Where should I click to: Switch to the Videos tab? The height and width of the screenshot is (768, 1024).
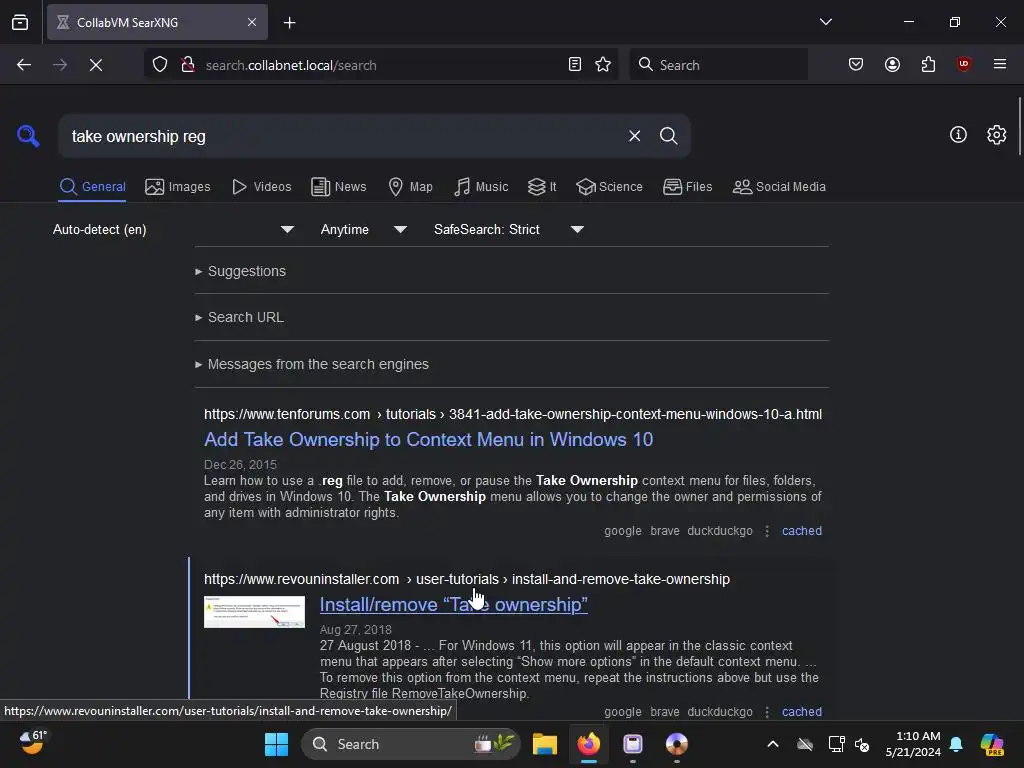pos(261,187)
